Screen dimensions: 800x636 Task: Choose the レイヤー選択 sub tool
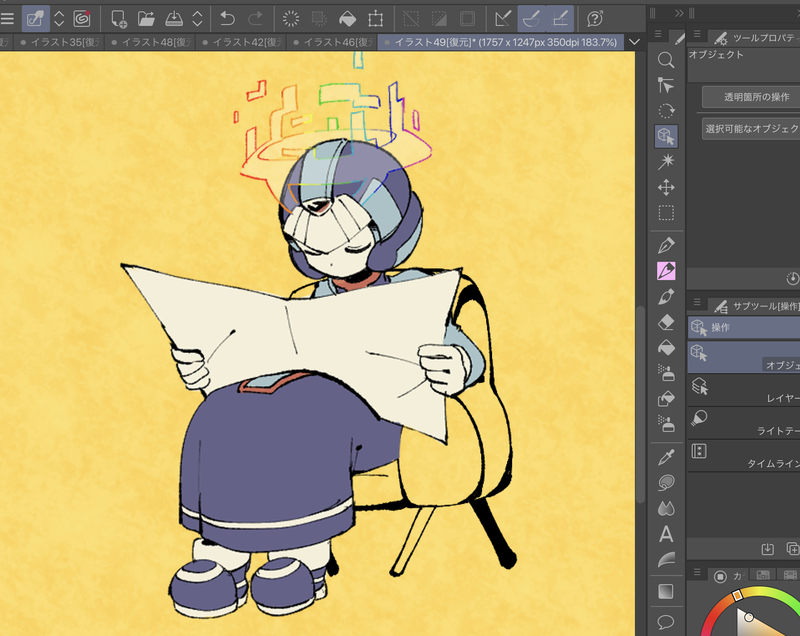click(744, 391)
